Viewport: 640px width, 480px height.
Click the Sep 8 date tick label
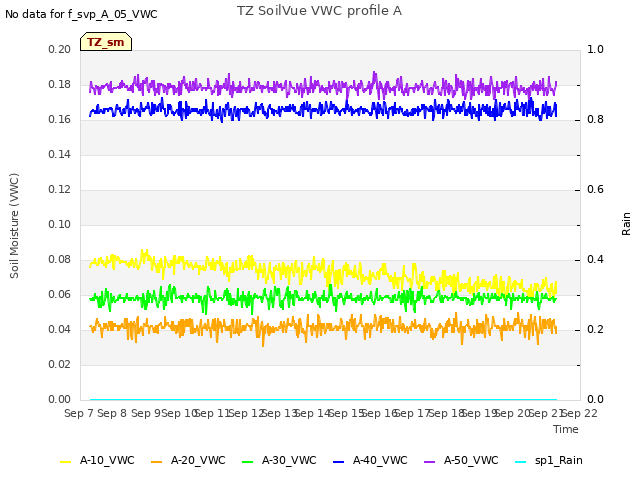[112, 413]
